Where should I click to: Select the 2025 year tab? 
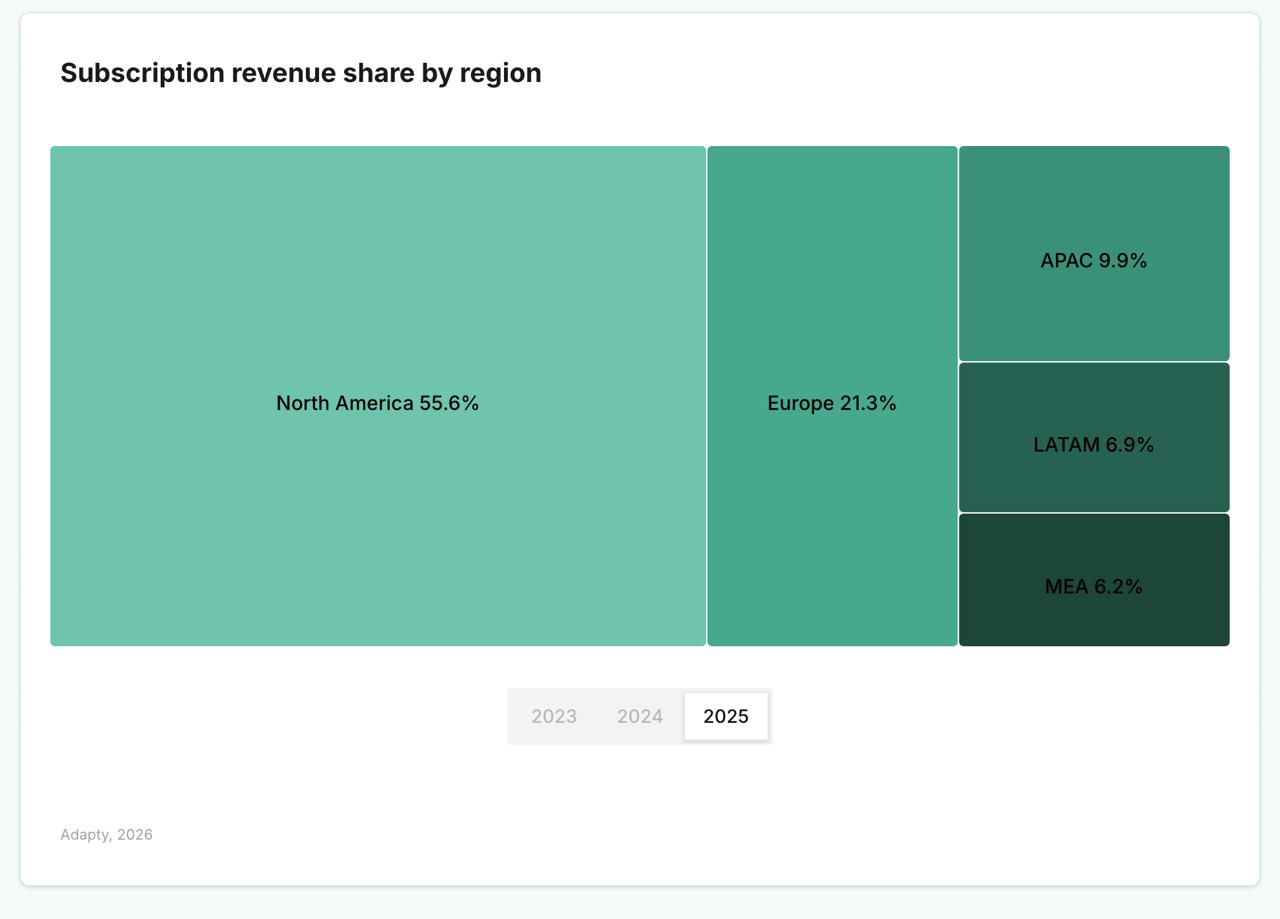click(x=726, y=716)
